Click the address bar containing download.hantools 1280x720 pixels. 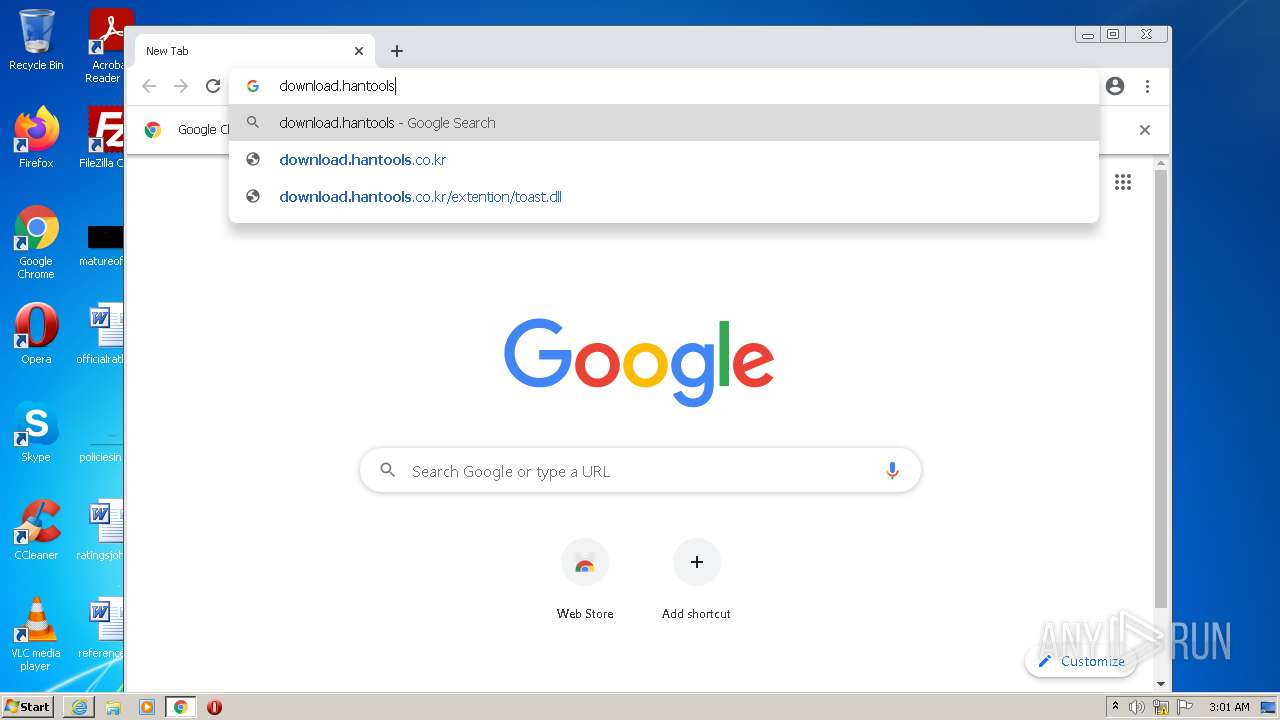click(664, 86)
